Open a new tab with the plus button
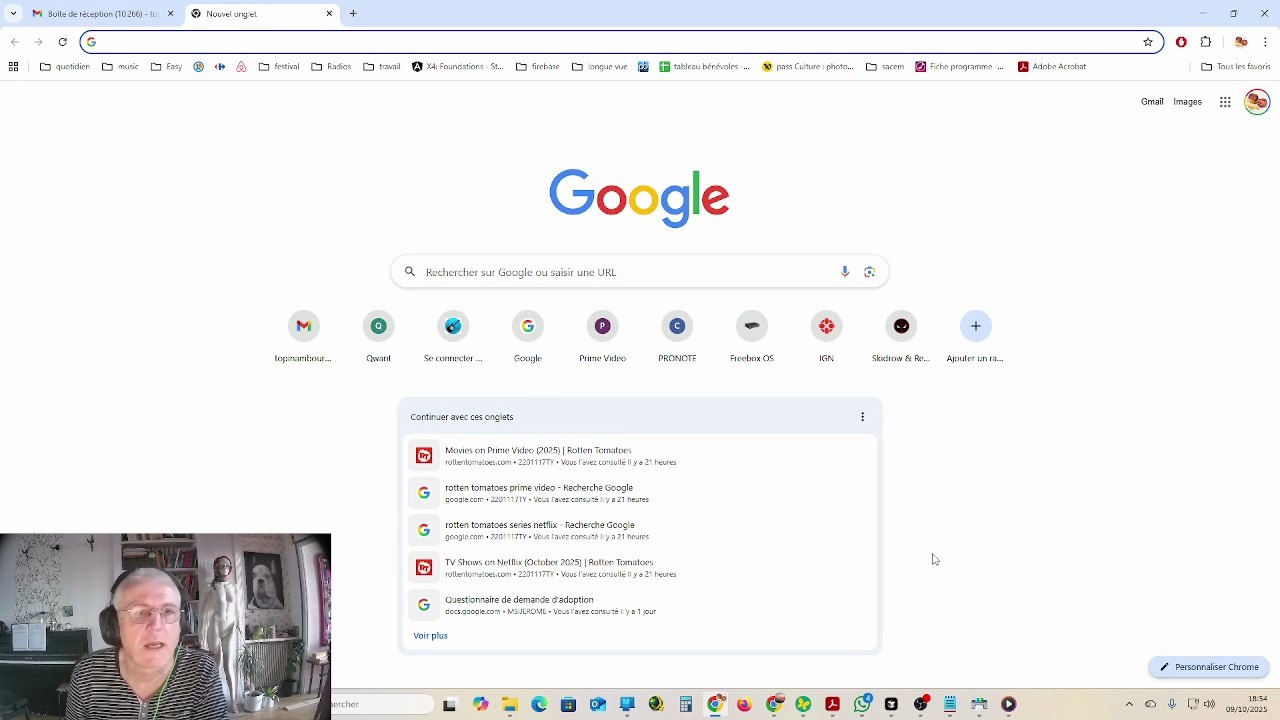The height and width of the screenshot is (720, 1280). coord(353,14)
